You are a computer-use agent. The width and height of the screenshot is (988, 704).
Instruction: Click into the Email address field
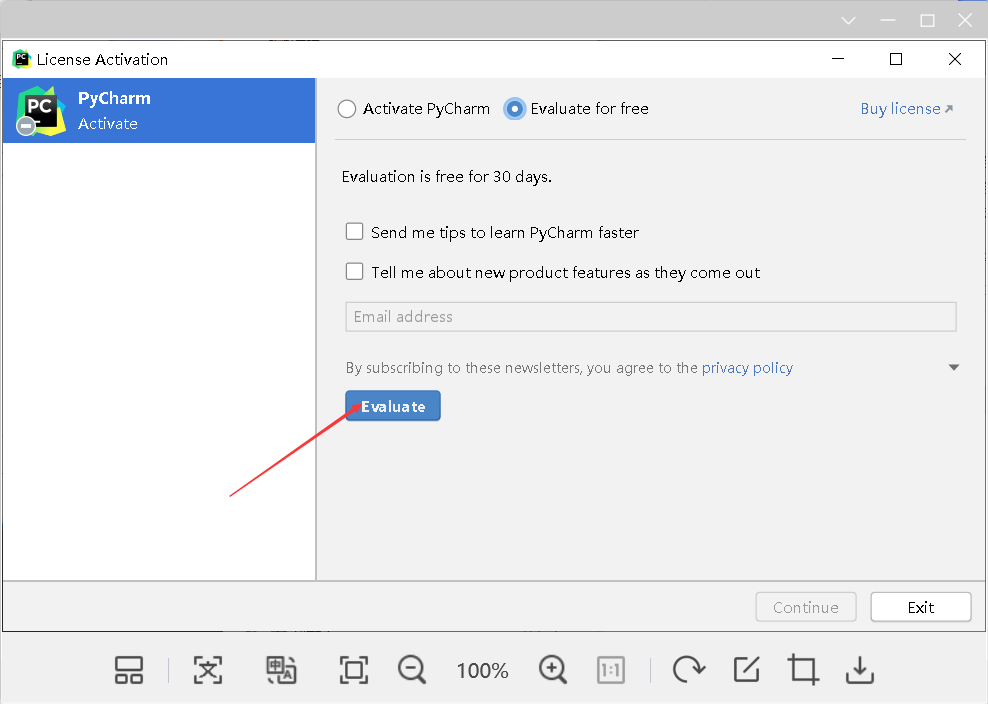[651, 316]
